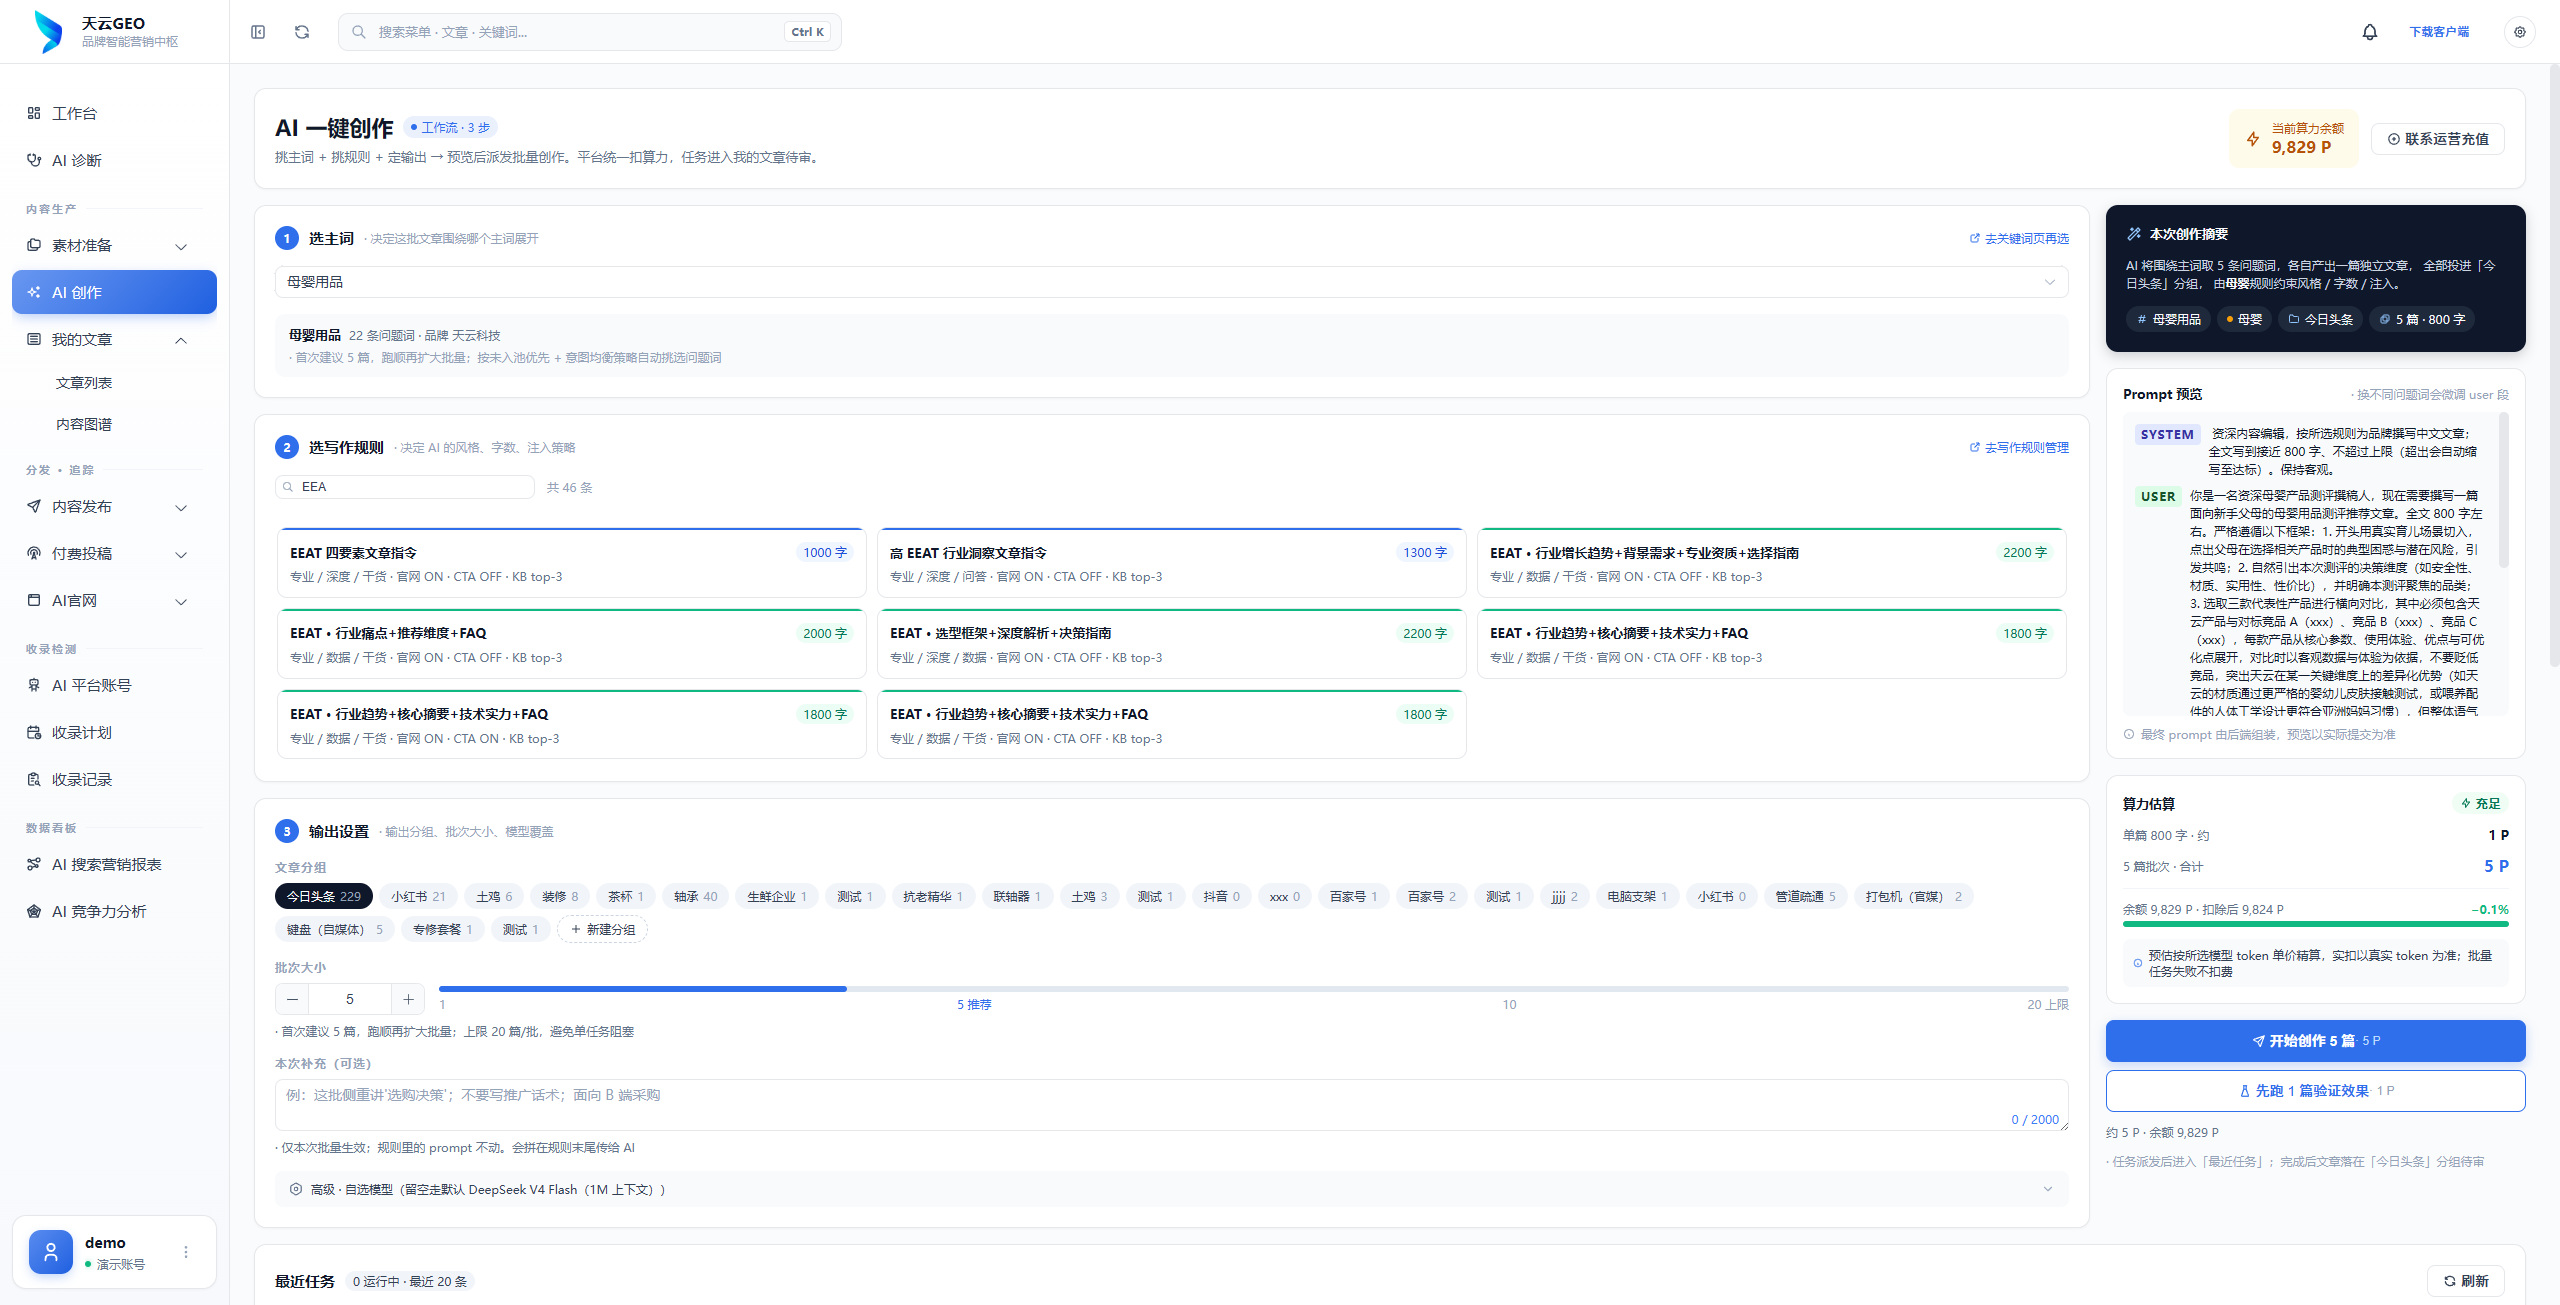The image size is (2560, 1305).
Task: Click 联系运营充值 button
Action: pos(2437,139)
